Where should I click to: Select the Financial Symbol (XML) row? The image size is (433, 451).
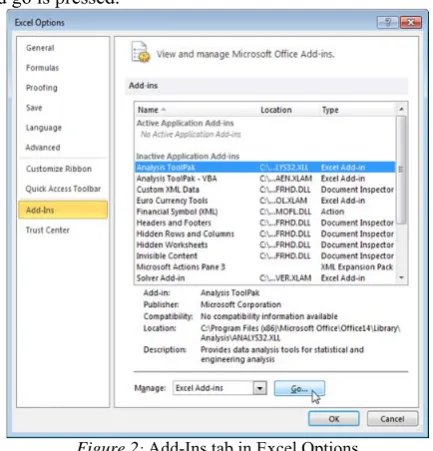click(265, 212)
